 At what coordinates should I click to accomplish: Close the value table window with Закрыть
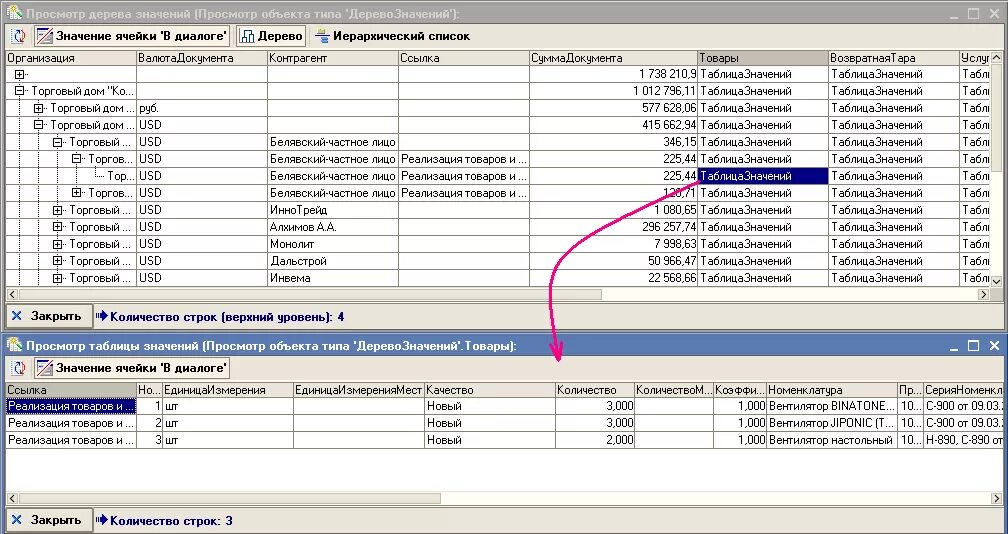coord(49,520)
